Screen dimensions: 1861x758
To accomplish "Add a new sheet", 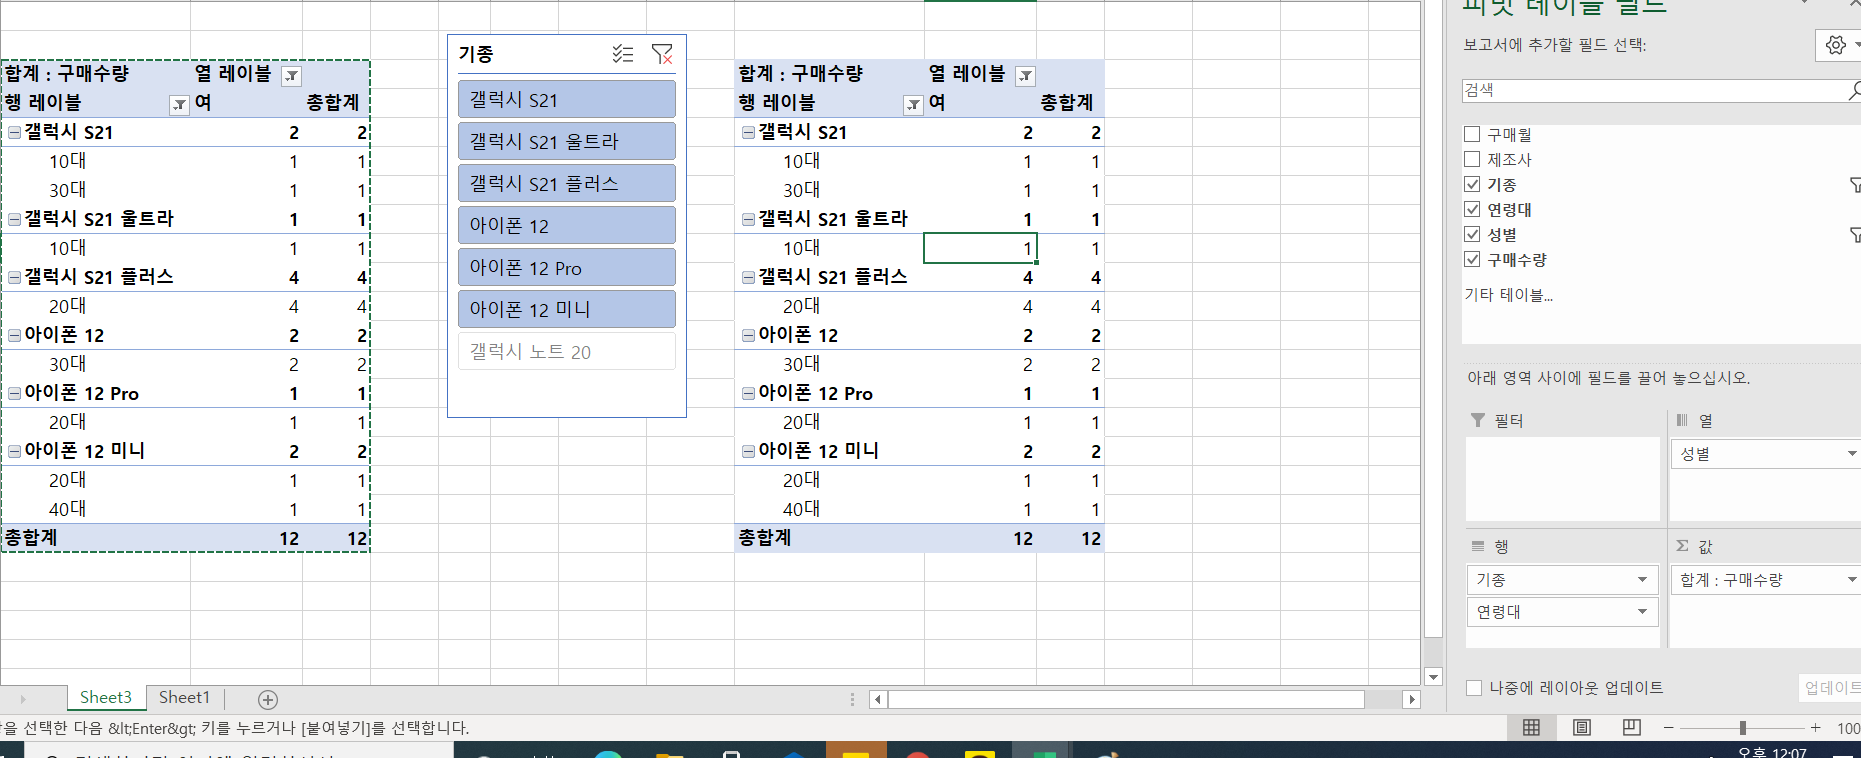I will pos(268,700).
